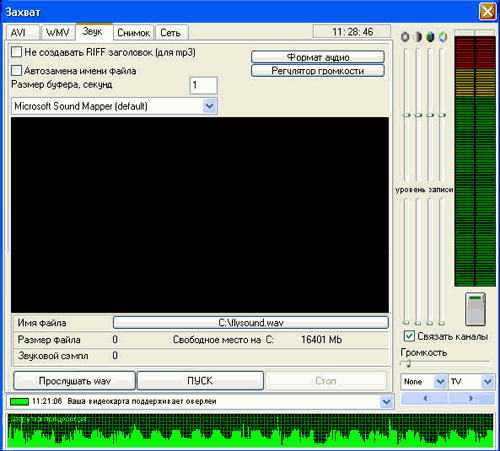Click the 'Звуковой сэмпл' label
Viewport: 500px width, 451px height.
point(53,356)
